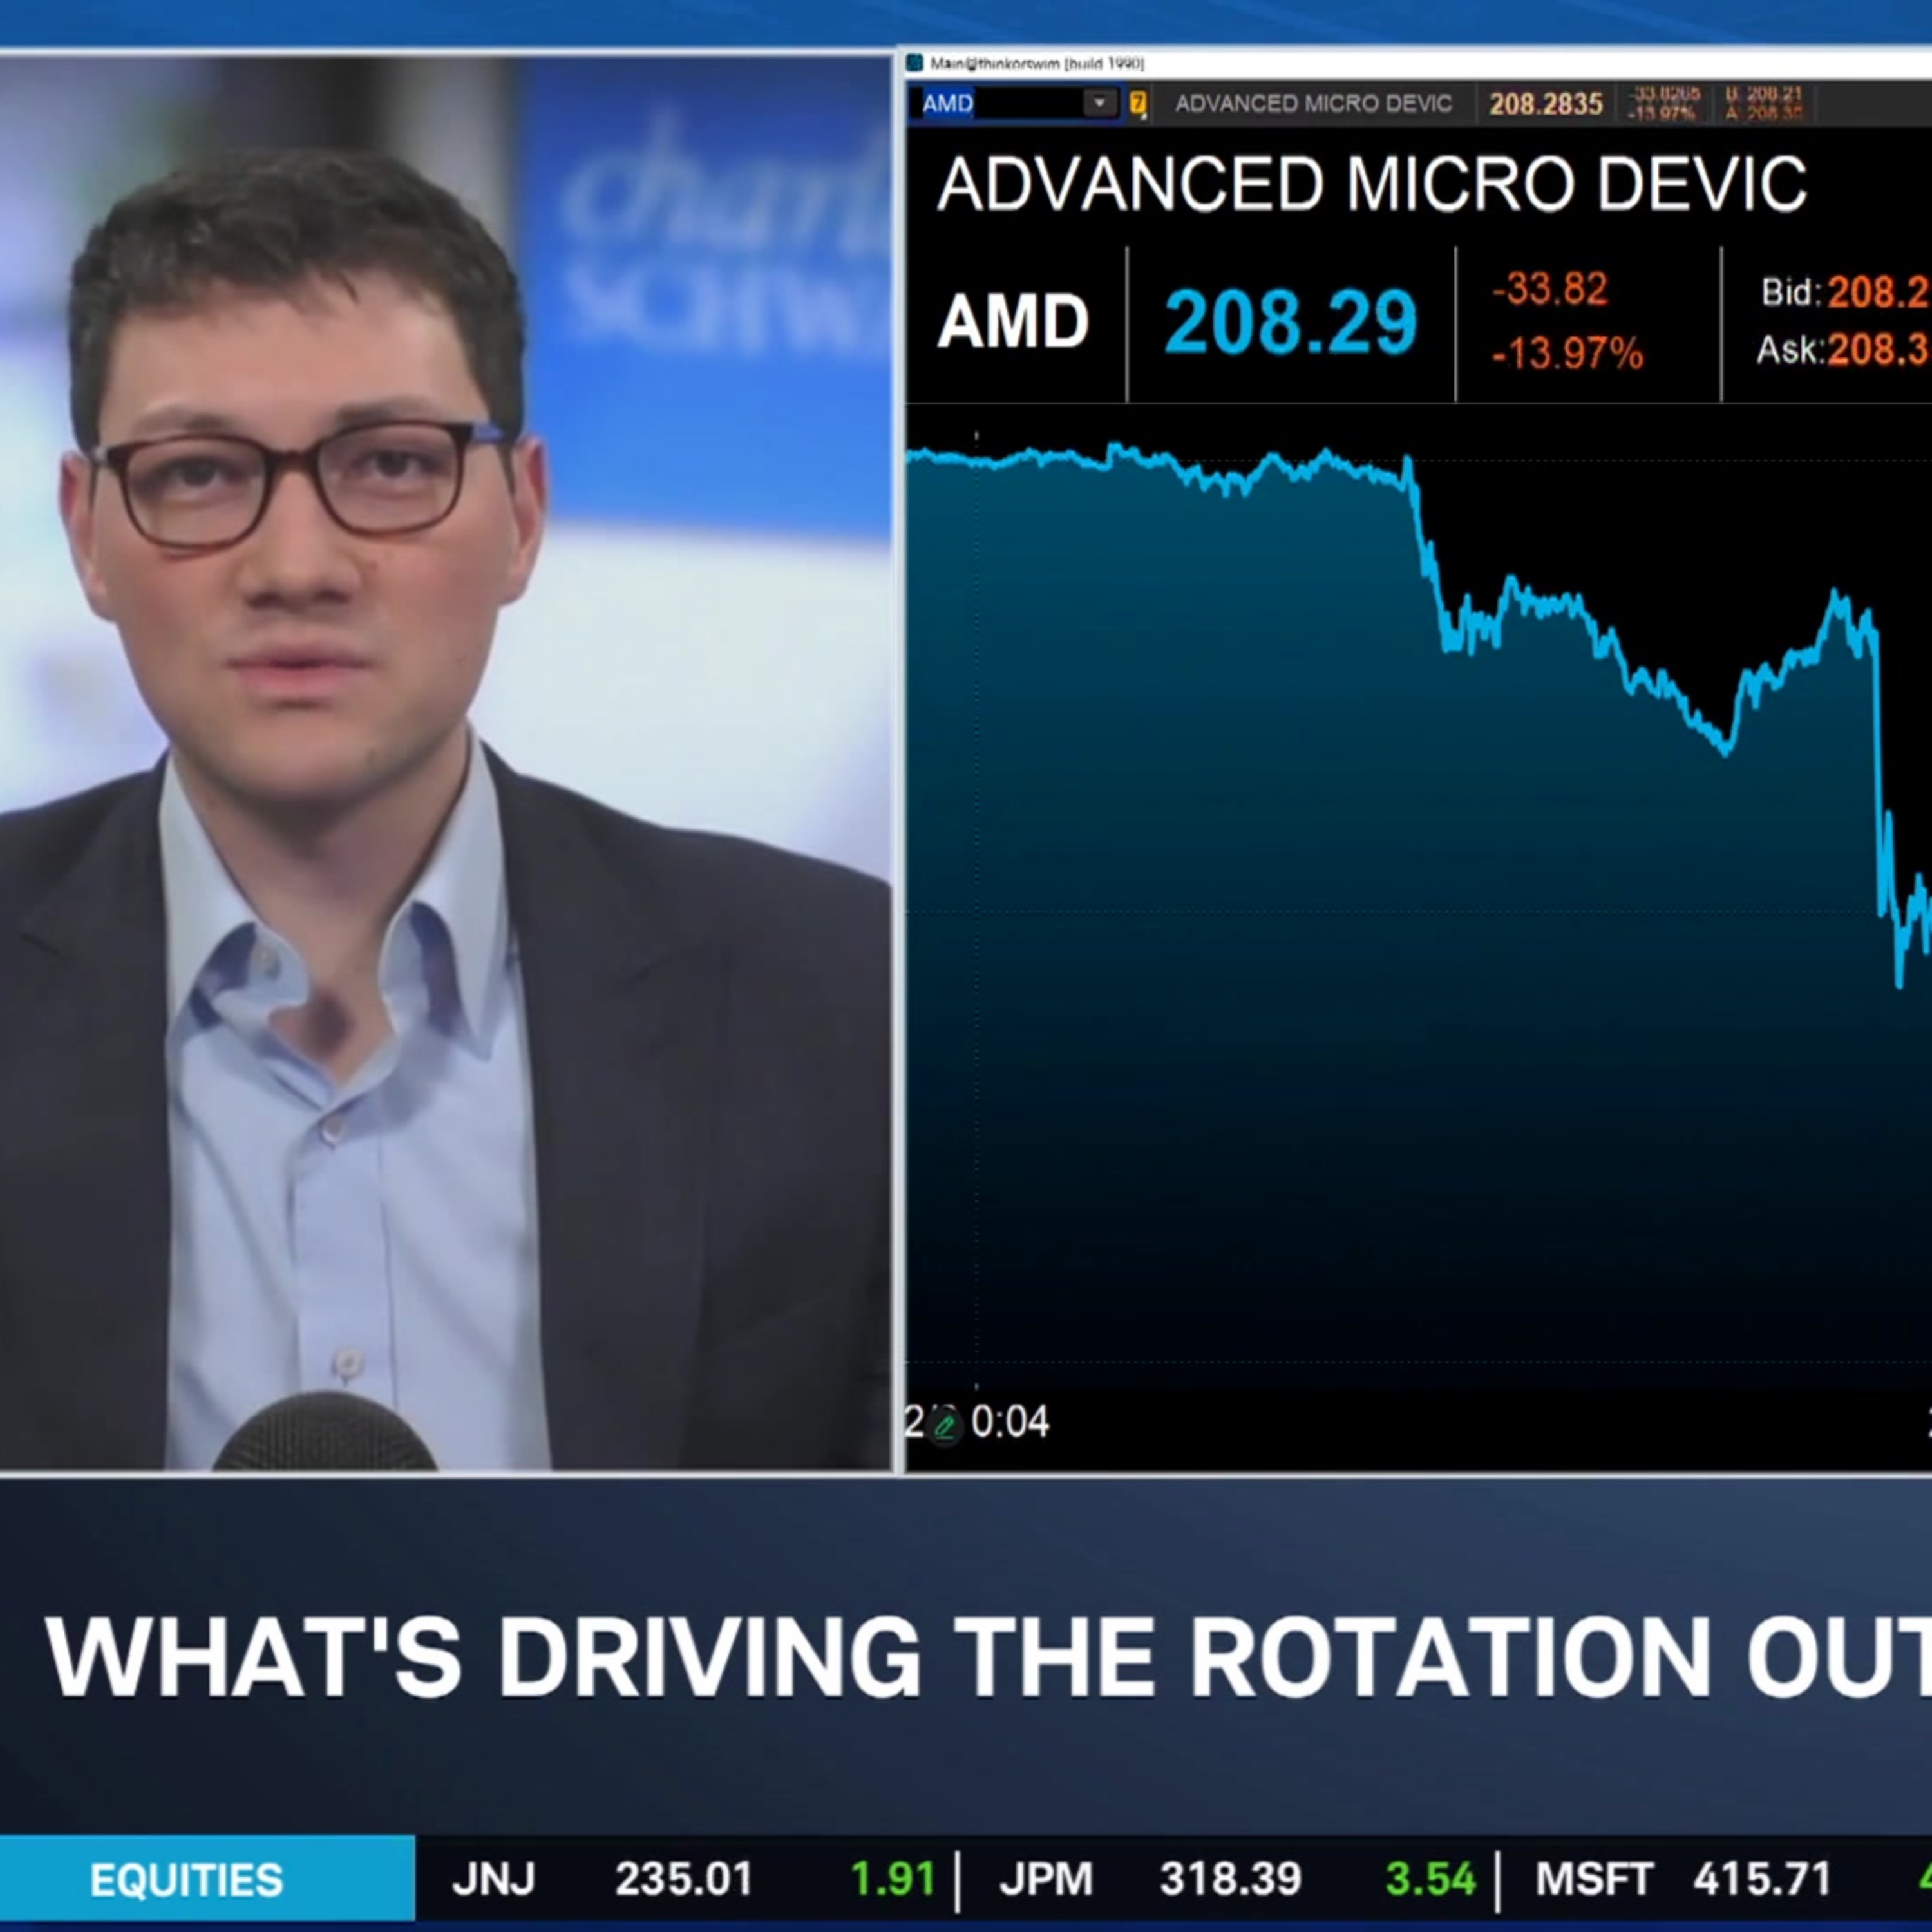Image resolution: width=1932 pixels, height=1932 pixels.
Task: Expand the AMD symbol dropdown arrow
Action: pyautogui.click(x=1100, y=103)
